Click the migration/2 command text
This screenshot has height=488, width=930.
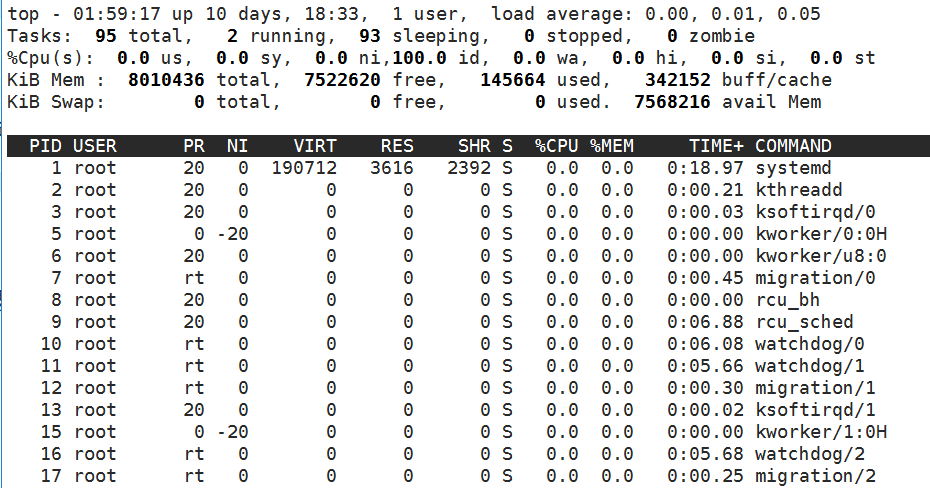pos(815,475)
